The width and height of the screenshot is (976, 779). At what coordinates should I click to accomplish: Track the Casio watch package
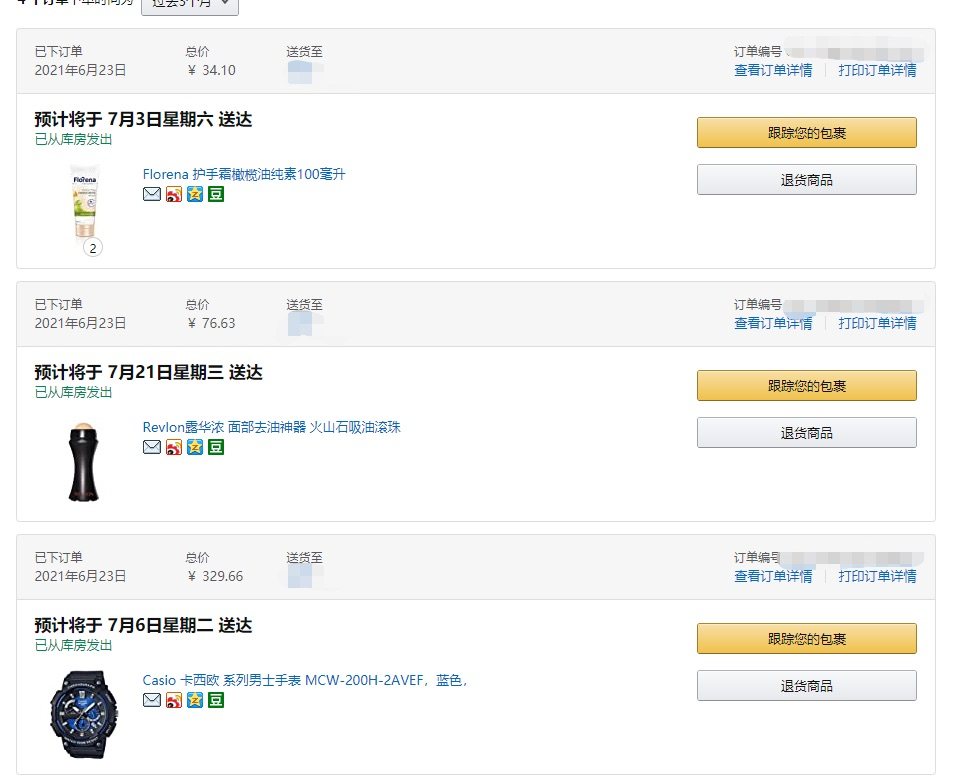click(x=806, y=638)
